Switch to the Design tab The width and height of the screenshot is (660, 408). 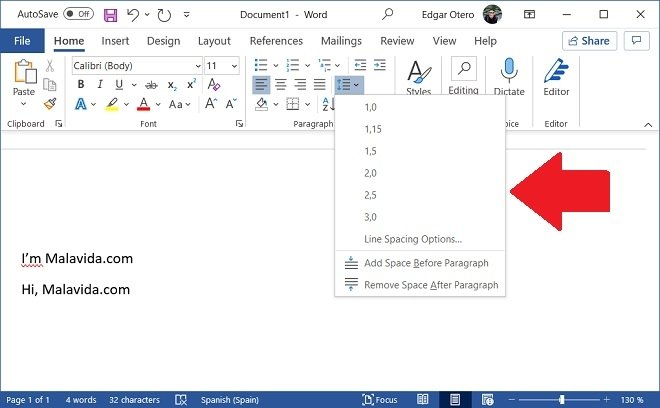tap(163, 41)
